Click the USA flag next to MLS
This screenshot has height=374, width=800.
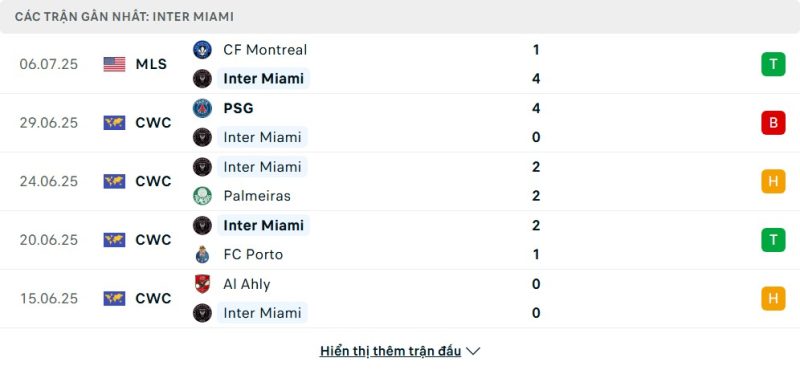point(114,64)
